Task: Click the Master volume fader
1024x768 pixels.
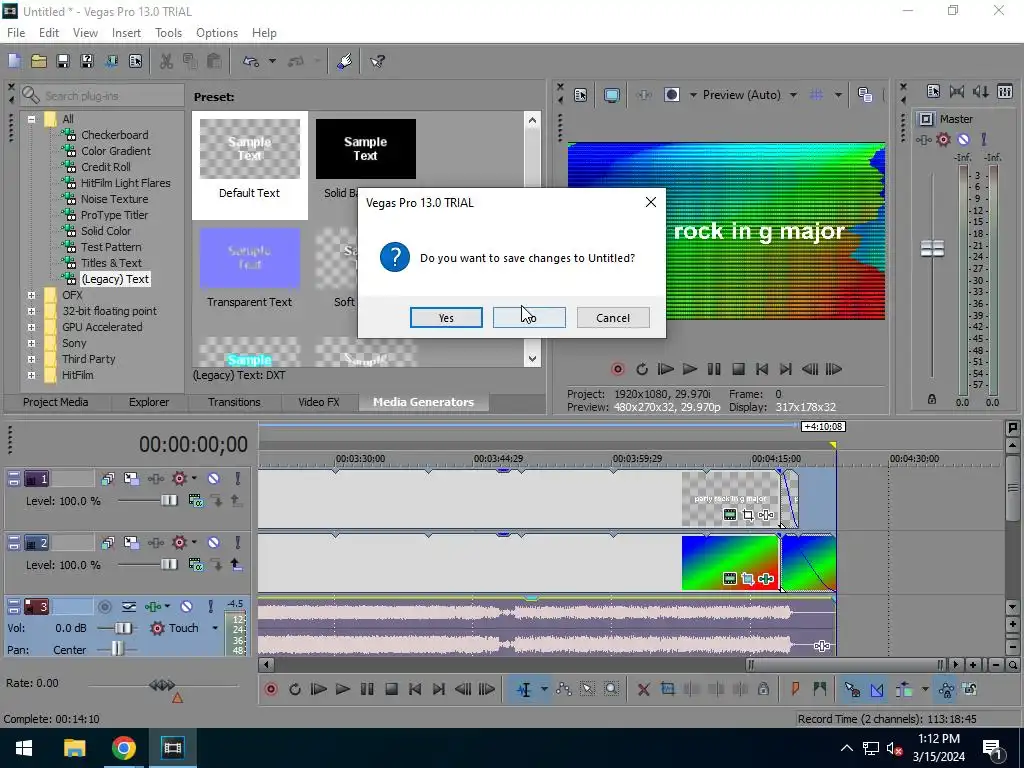Action: [x=932, y=249]
